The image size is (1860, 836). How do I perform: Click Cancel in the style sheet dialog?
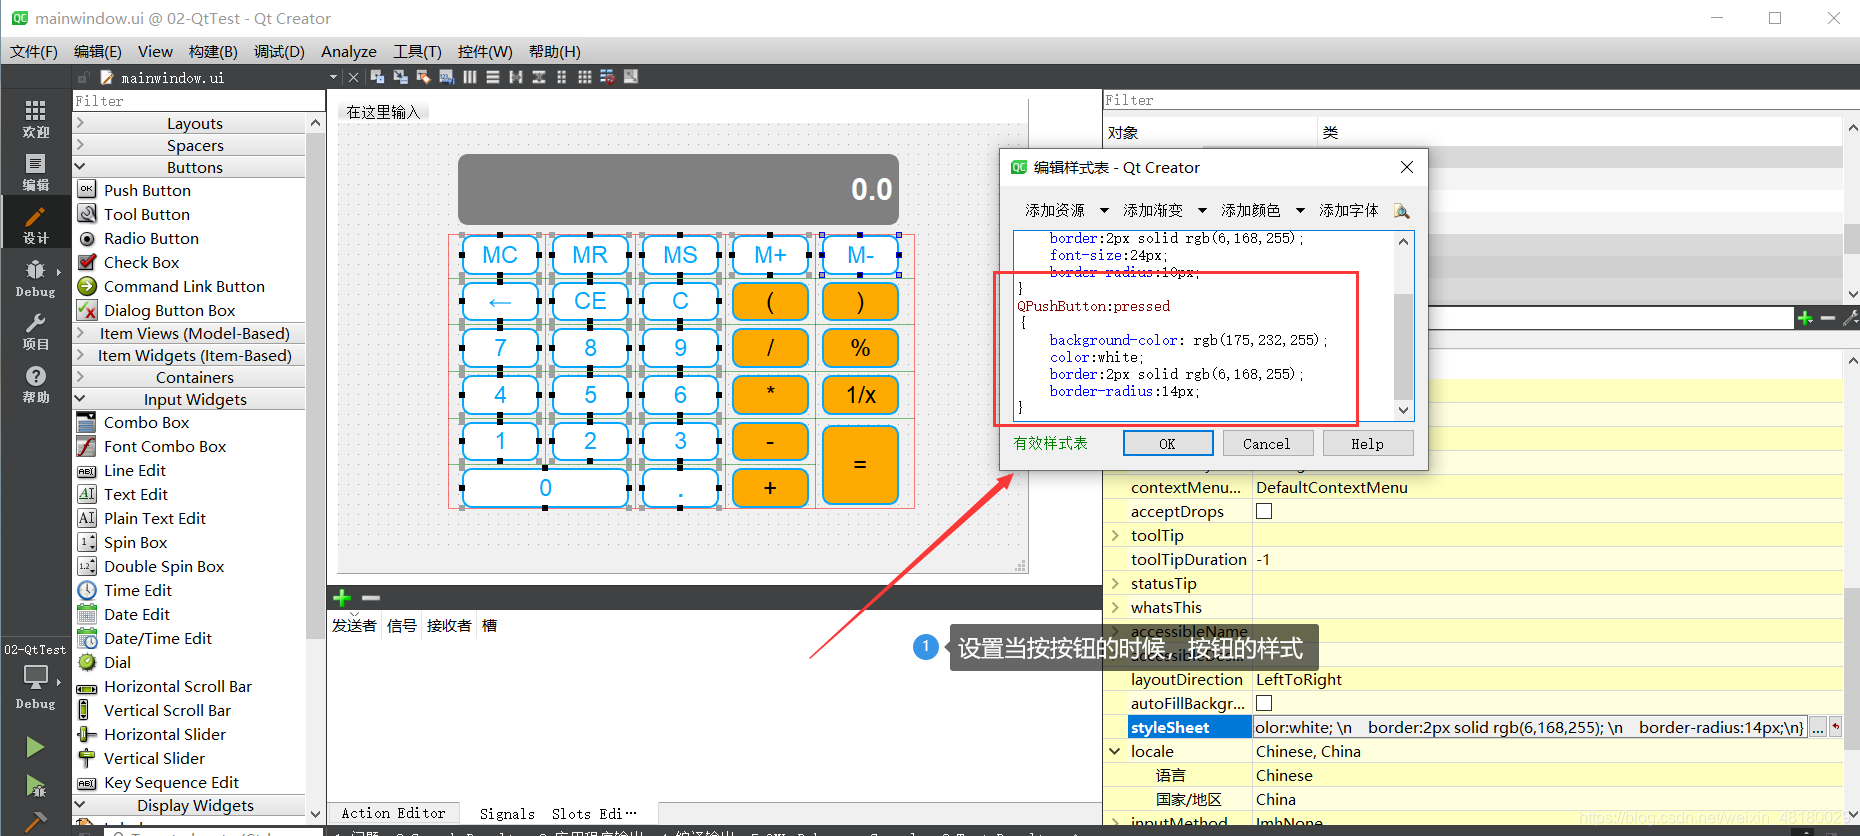(1266, 443)
